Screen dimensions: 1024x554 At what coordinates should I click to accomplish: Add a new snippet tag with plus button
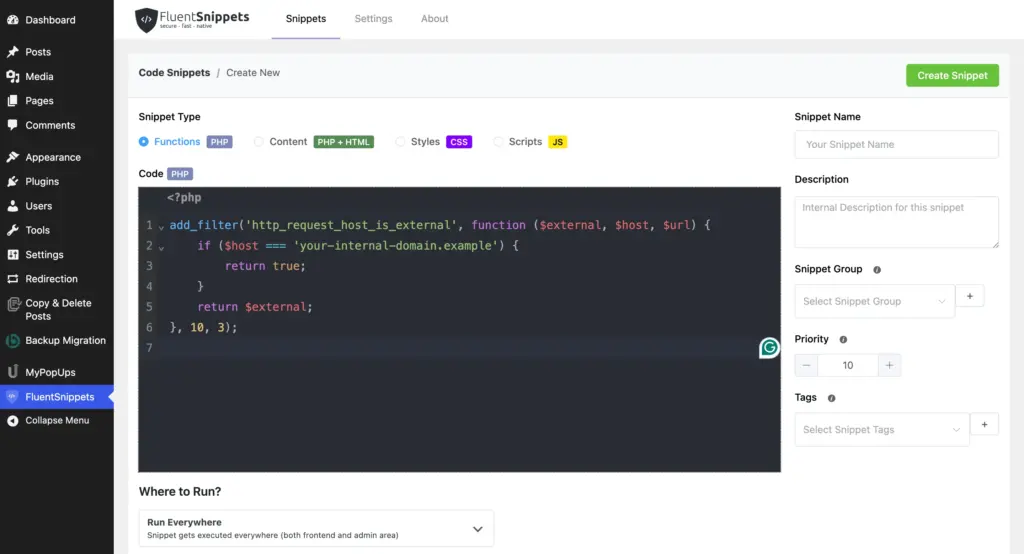click(984, 425)
